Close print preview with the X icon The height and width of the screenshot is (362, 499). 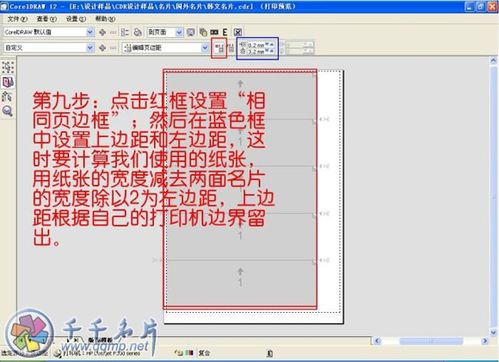click(x=238, y=32)
